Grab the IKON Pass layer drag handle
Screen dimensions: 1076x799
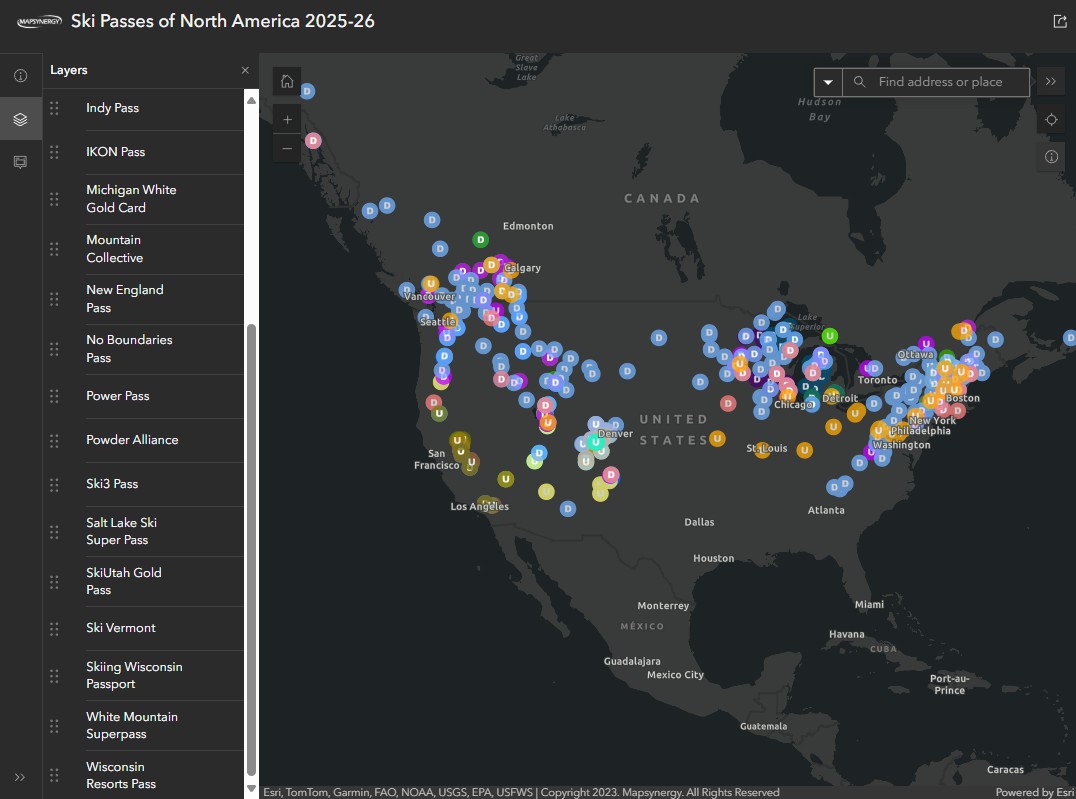(54, 152)
